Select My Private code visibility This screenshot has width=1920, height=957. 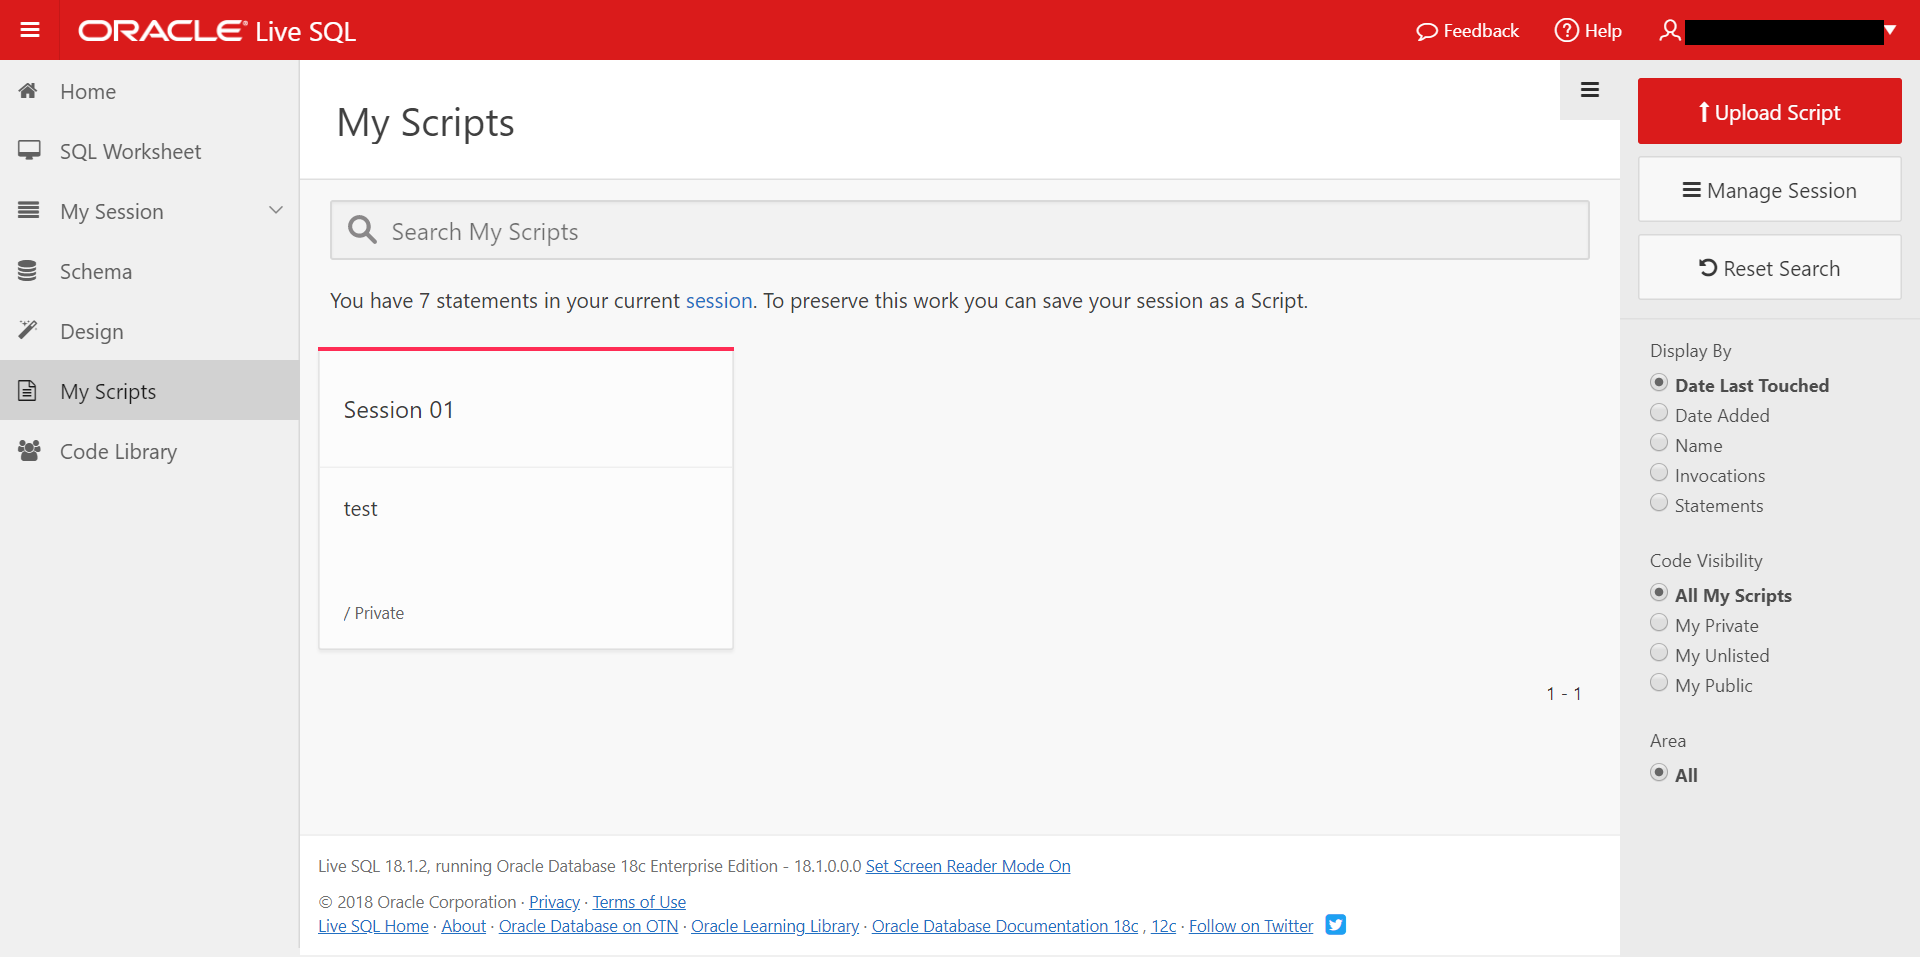(1659, 624)
